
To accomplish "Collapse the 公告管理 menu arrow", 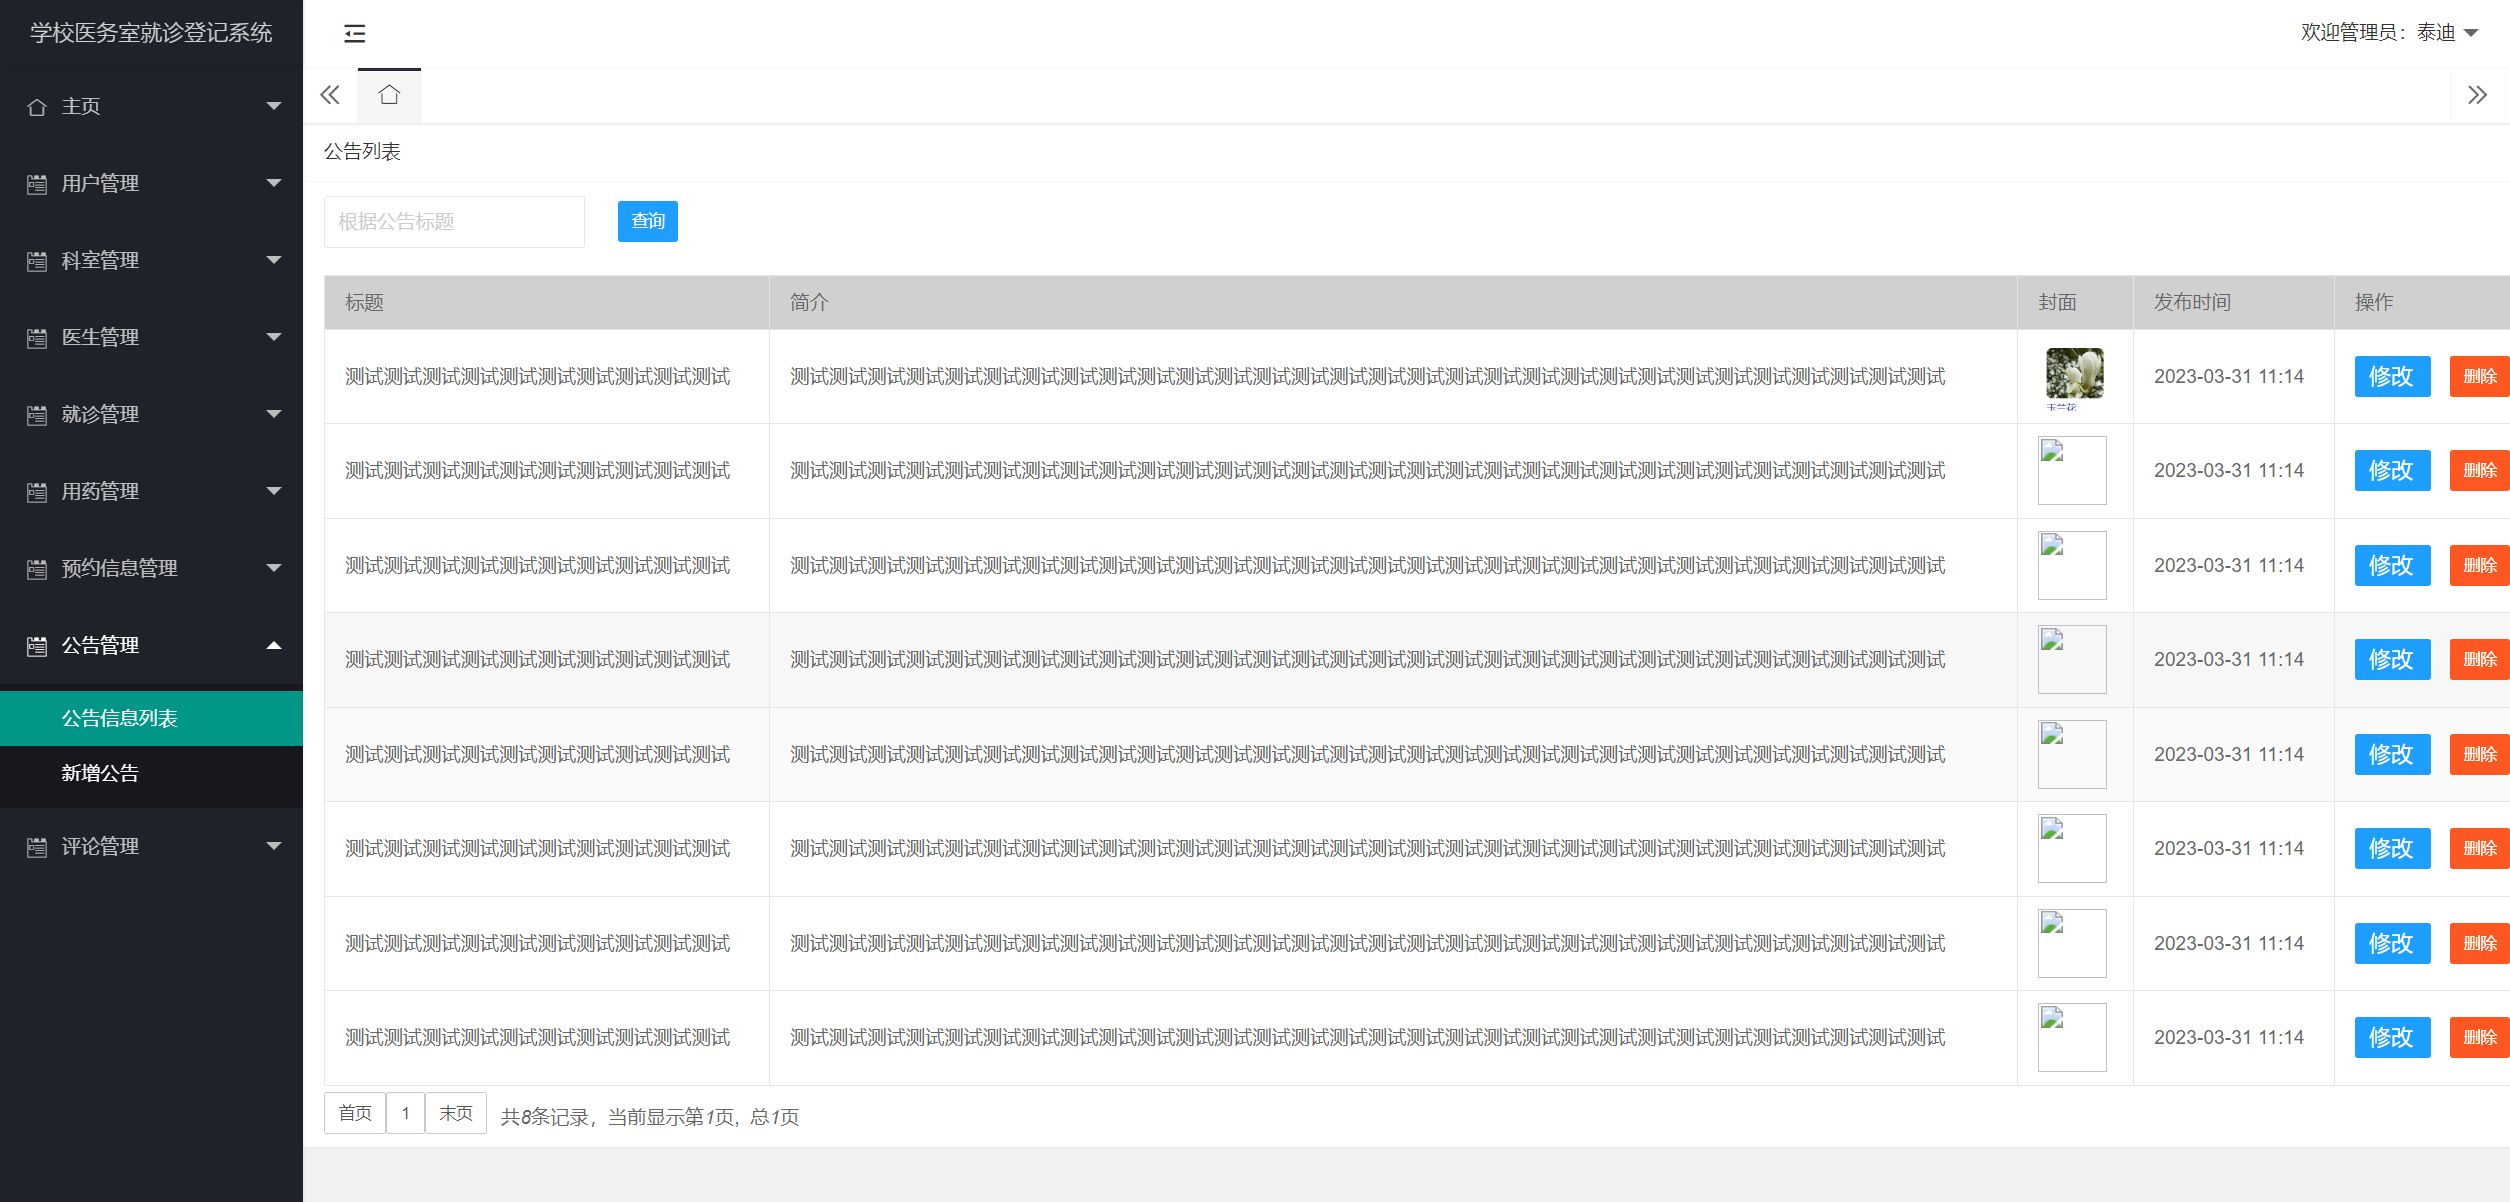I will [274, 645].
